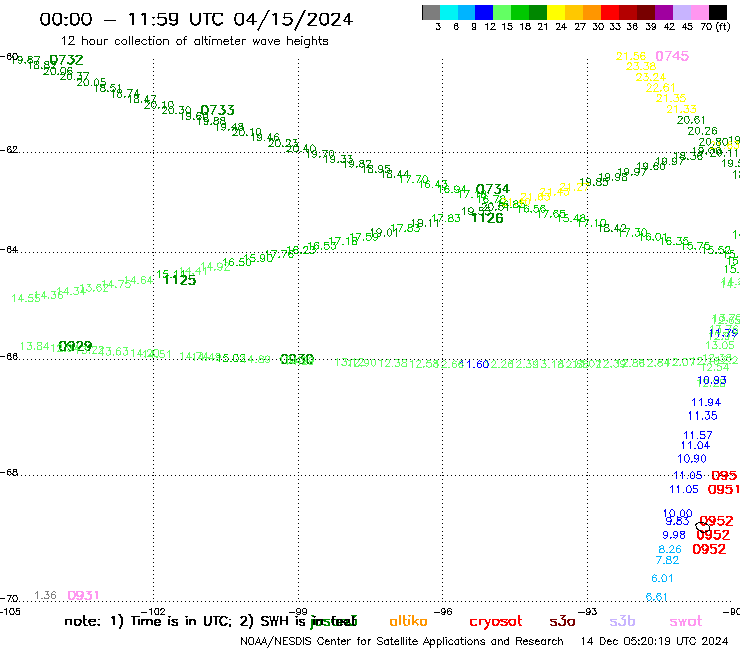Click the -93 longitude axis label
The width and height of the screenshot is (740, 650).
pos(588,612)
